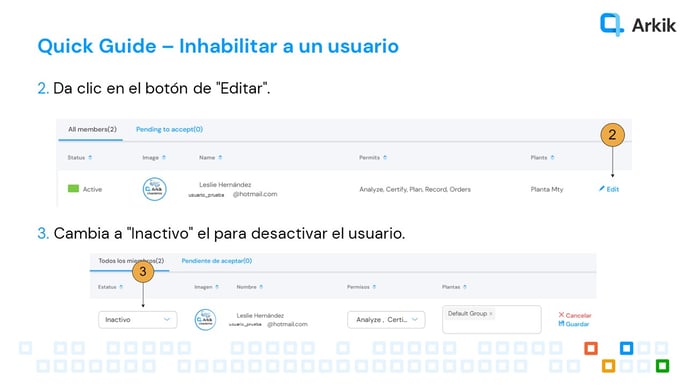This screenshot has height=387, width=688.
Task: Sort by the Nombre column header
Action: coord(250,287)
